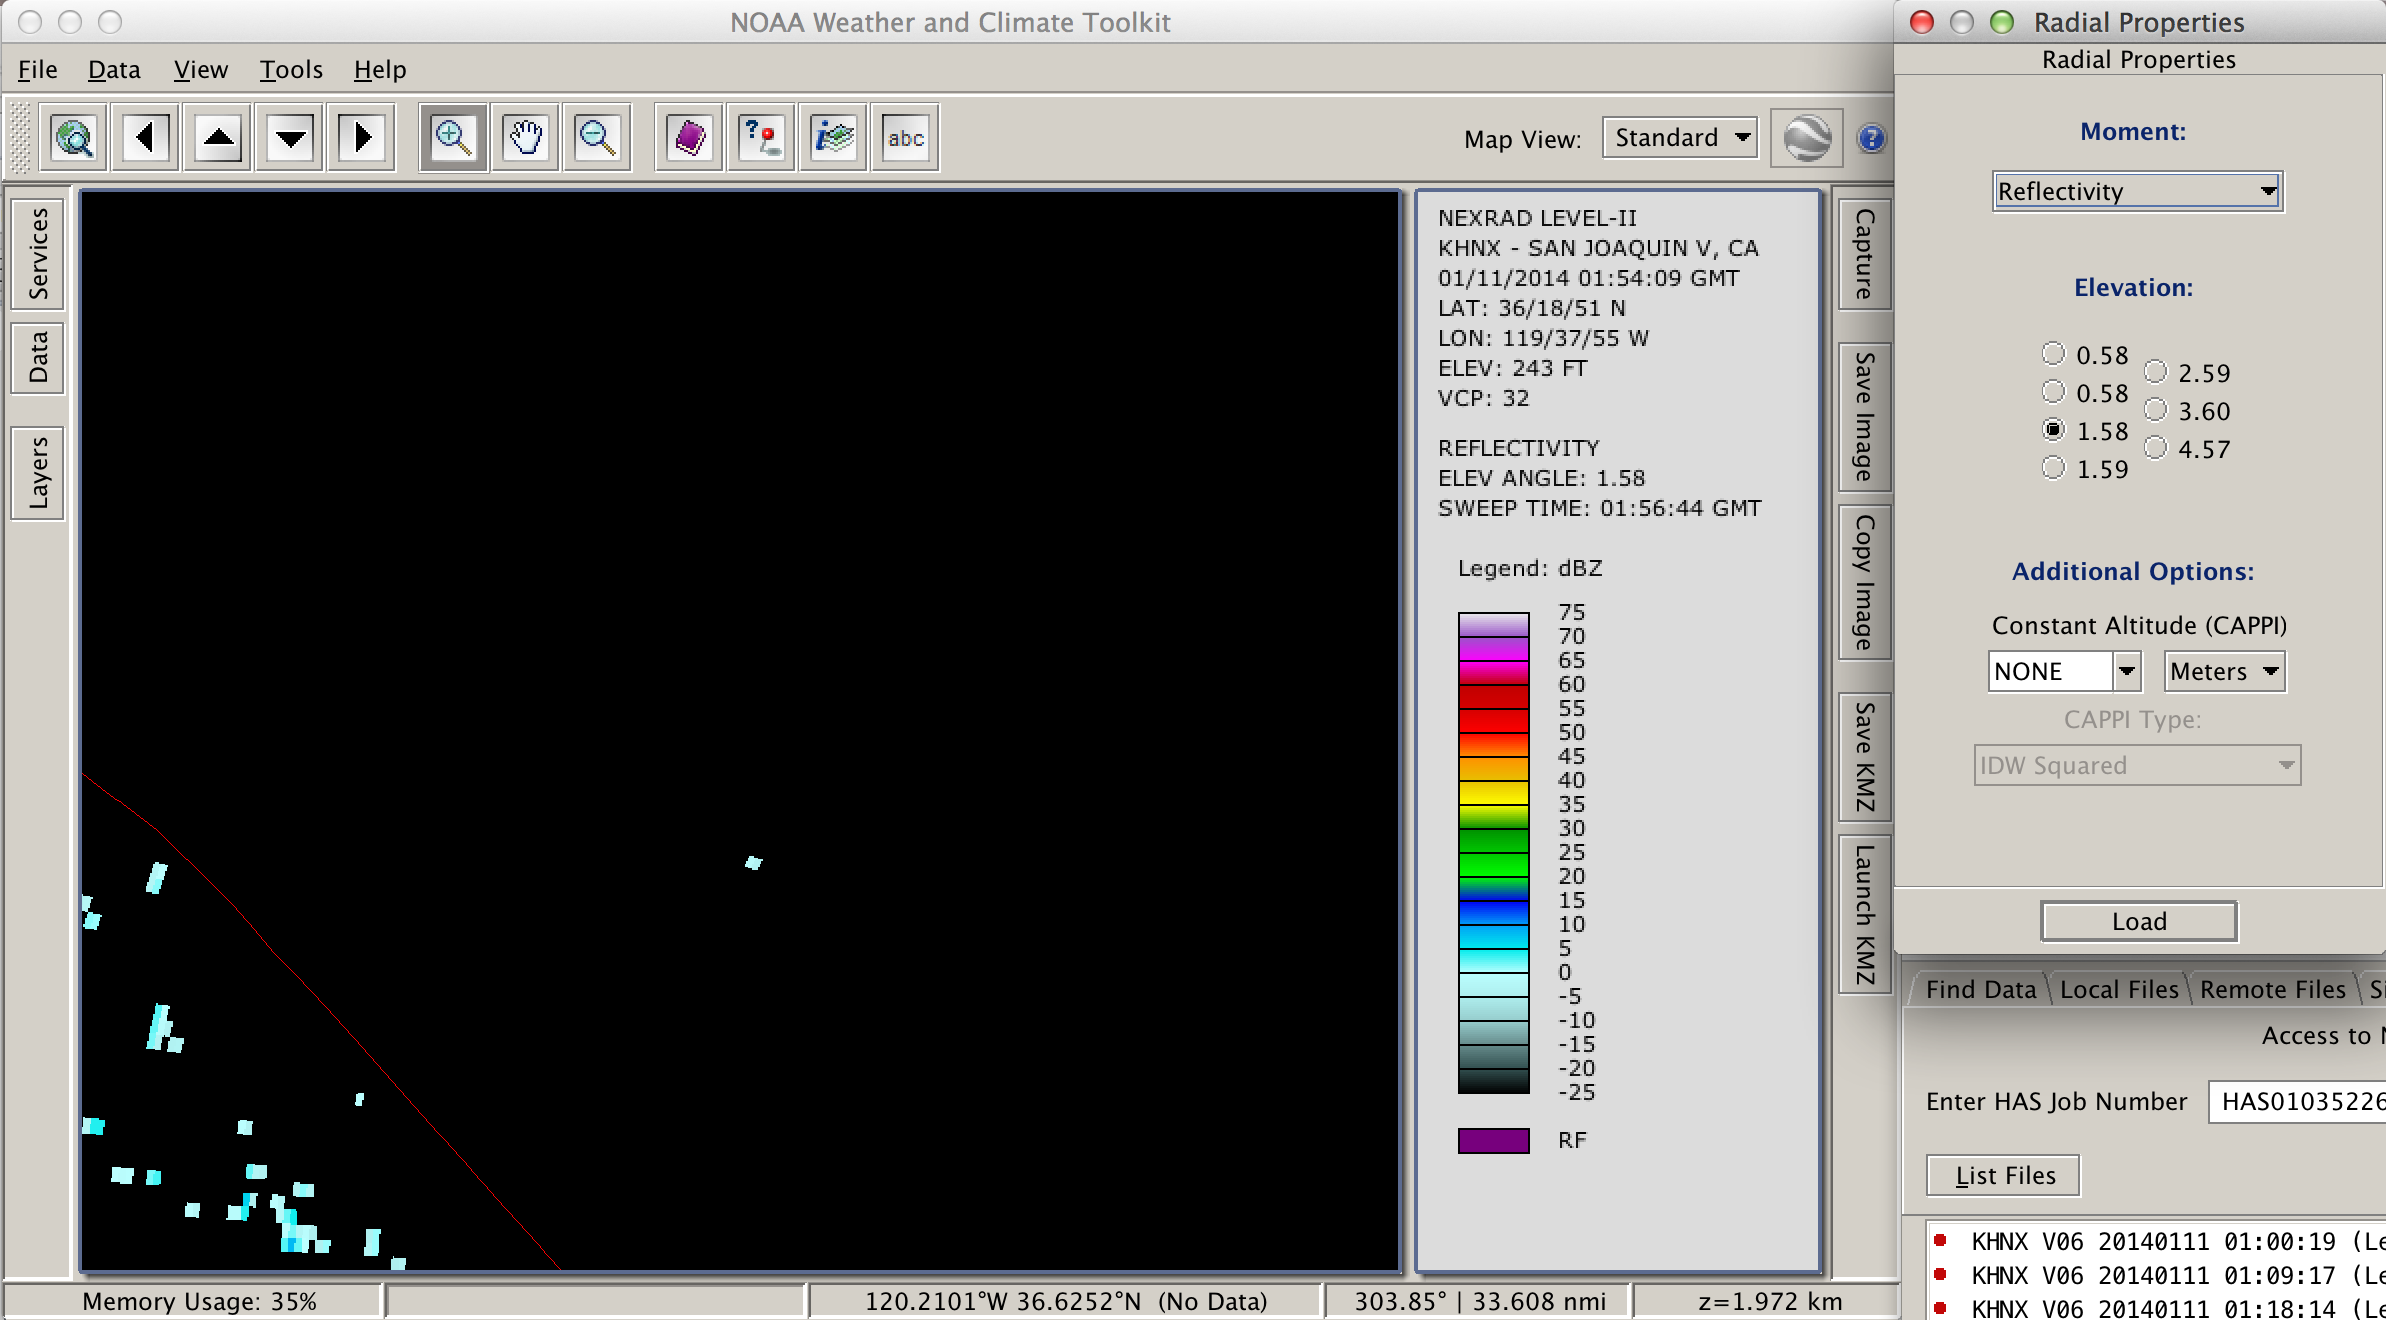Click the HAS Job Number input field
The height and width of the screenshot is (1320, 2386).
(x=2296, y=1101)
